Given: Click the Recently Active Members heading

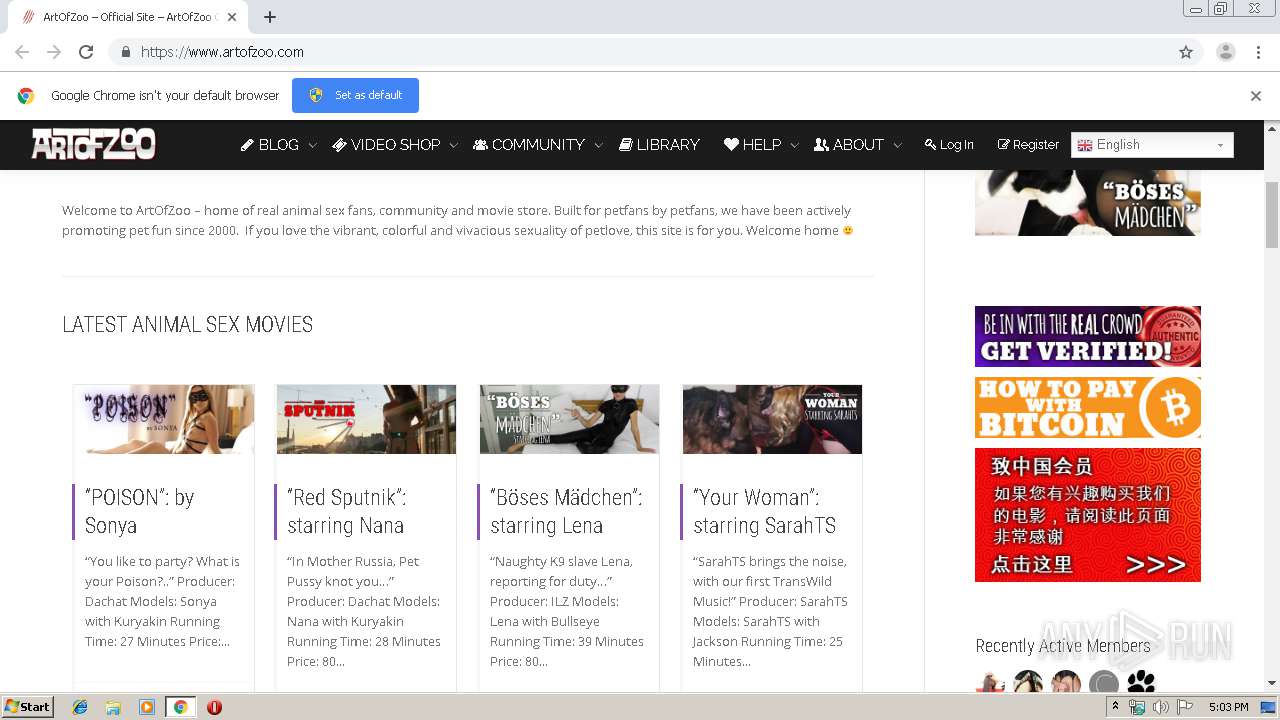Looking at the screenshot, I should 1063,646.
